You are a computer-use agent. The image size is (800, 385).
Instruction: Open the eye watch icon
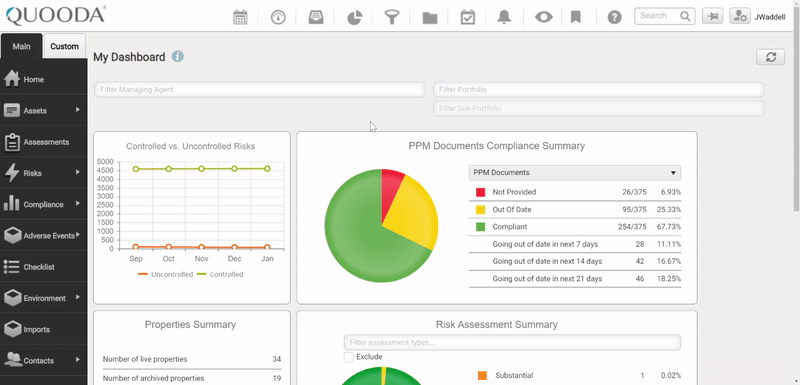[x=543, y=17]
